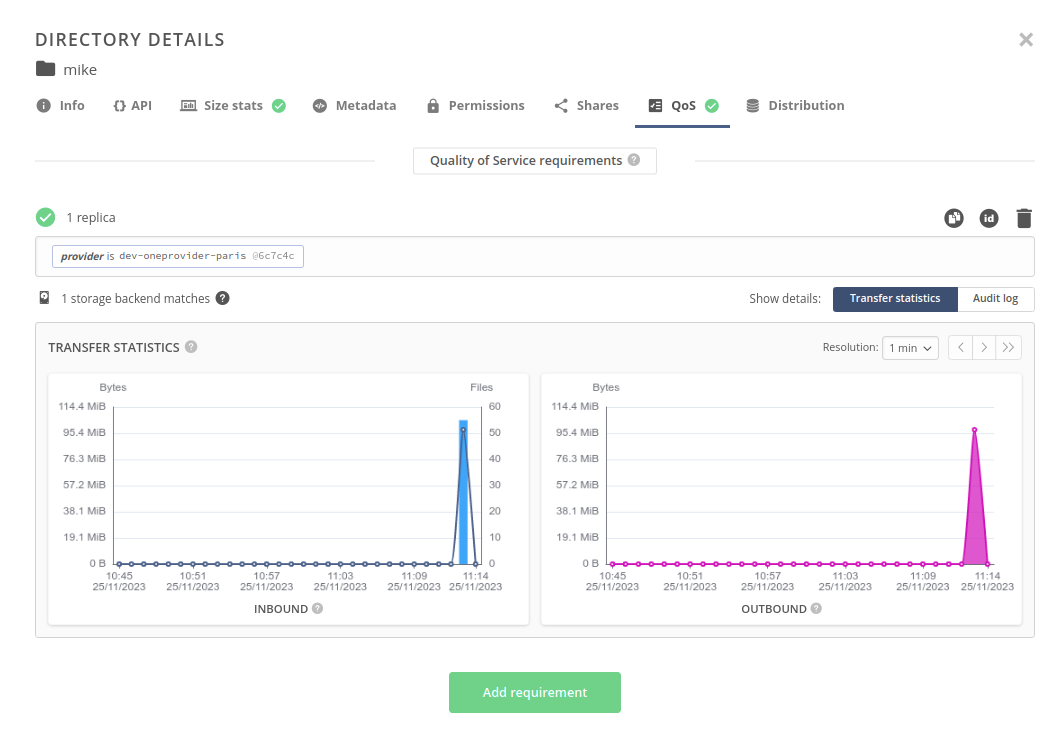The width and height of the screenshot is (1064, 730).
Task: Click the requirement id icon
Action: [989, 218]
